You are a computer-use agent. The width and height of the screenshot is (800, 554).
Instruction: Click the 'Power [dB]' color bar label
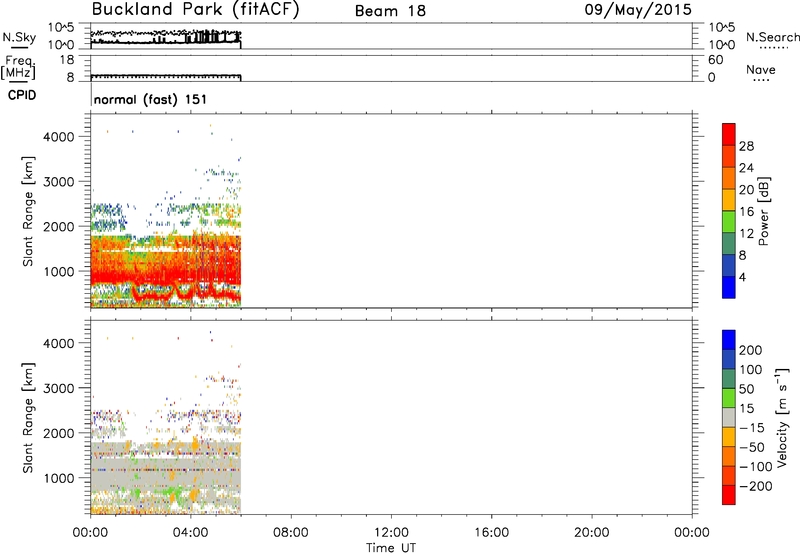tap(764, 211)
